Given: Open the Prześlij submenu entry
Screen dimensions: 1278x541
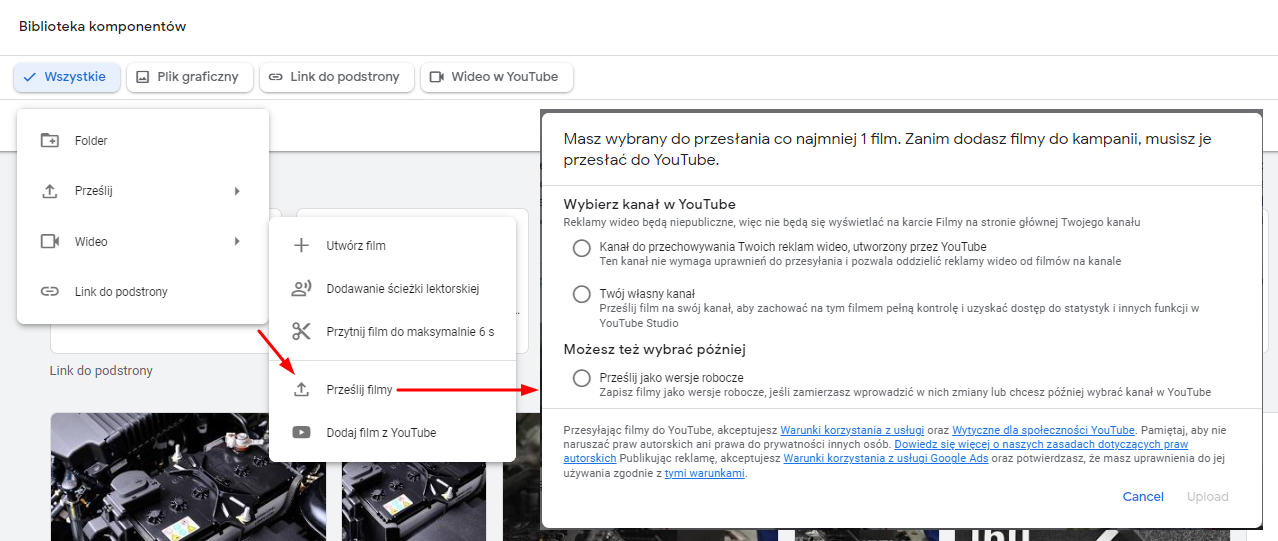Looking at the screenshot, I should [x=143, y=191].
